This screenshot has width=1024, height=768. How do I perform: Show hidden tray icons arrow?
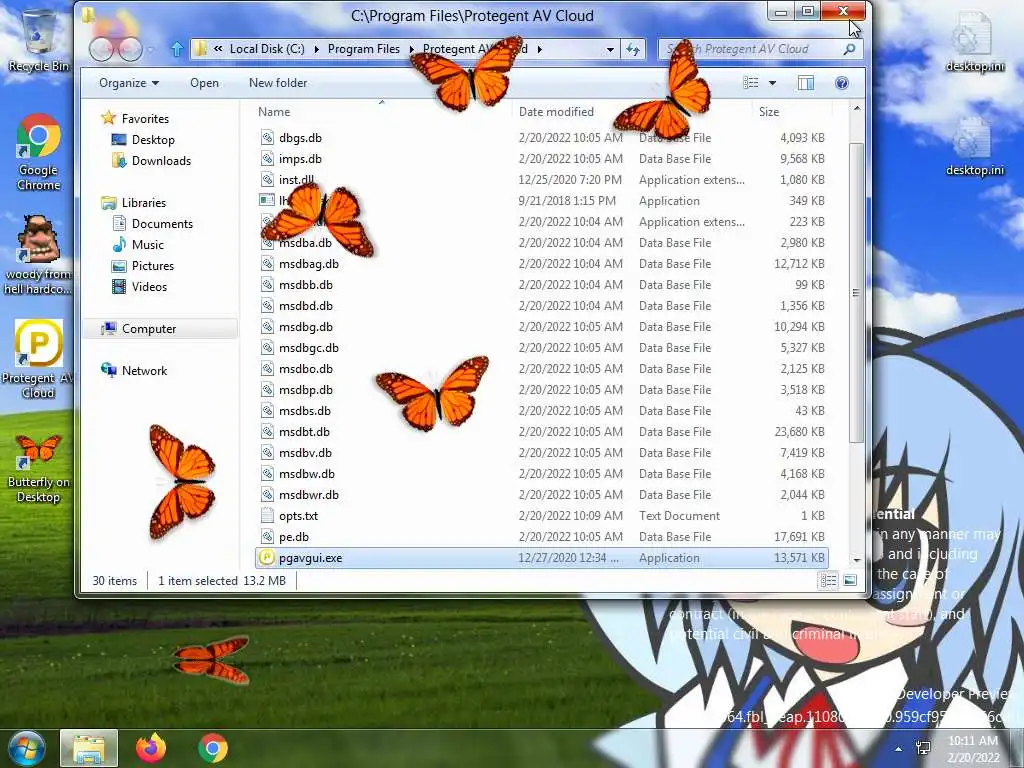click(899, 749)
